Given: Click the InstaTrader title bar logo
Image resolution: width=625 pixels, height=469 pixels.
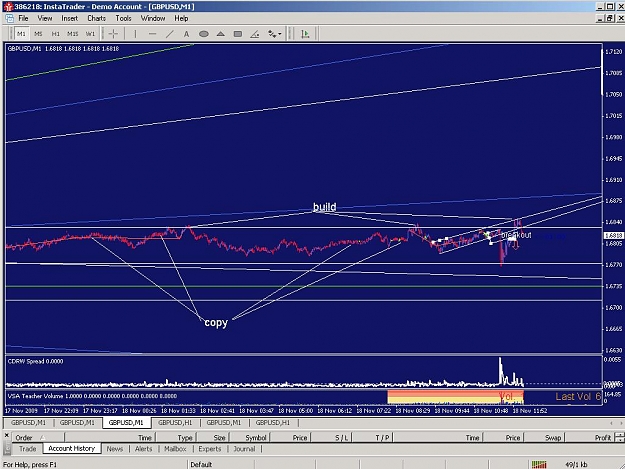Looking at the screenshot, I should pyautogui.click(x=8, y=6).
